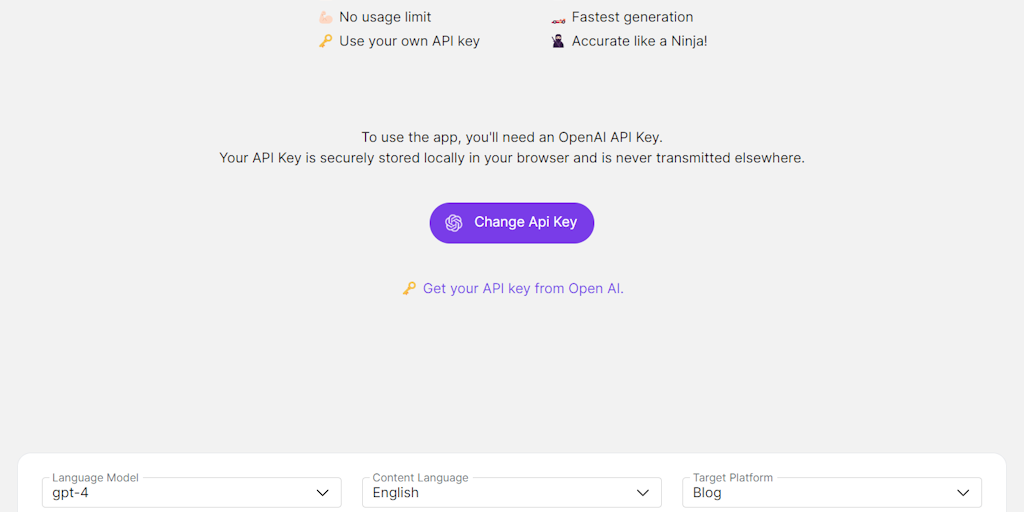This screenshot has height=512, width=1024.
Task: Expand the Content Language chevron arrow
Action: point(643,493)
